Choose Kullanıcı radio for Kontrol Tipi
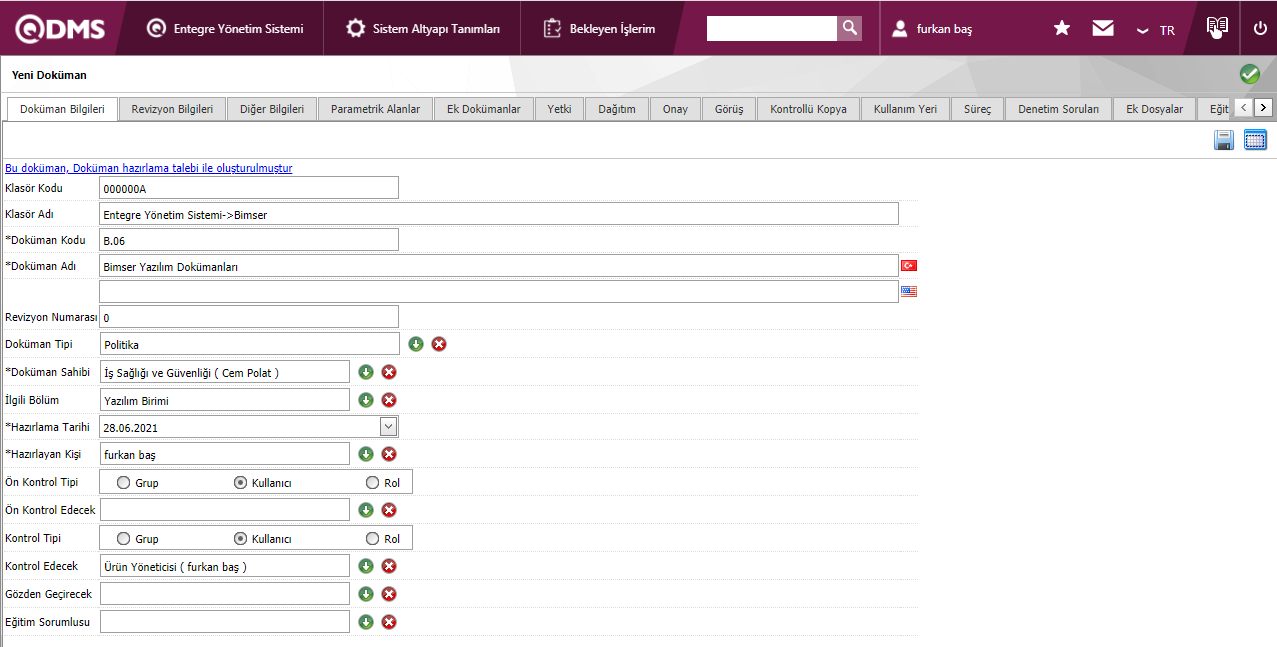This screenshot has height=647, width=1277. click(240, 539)
